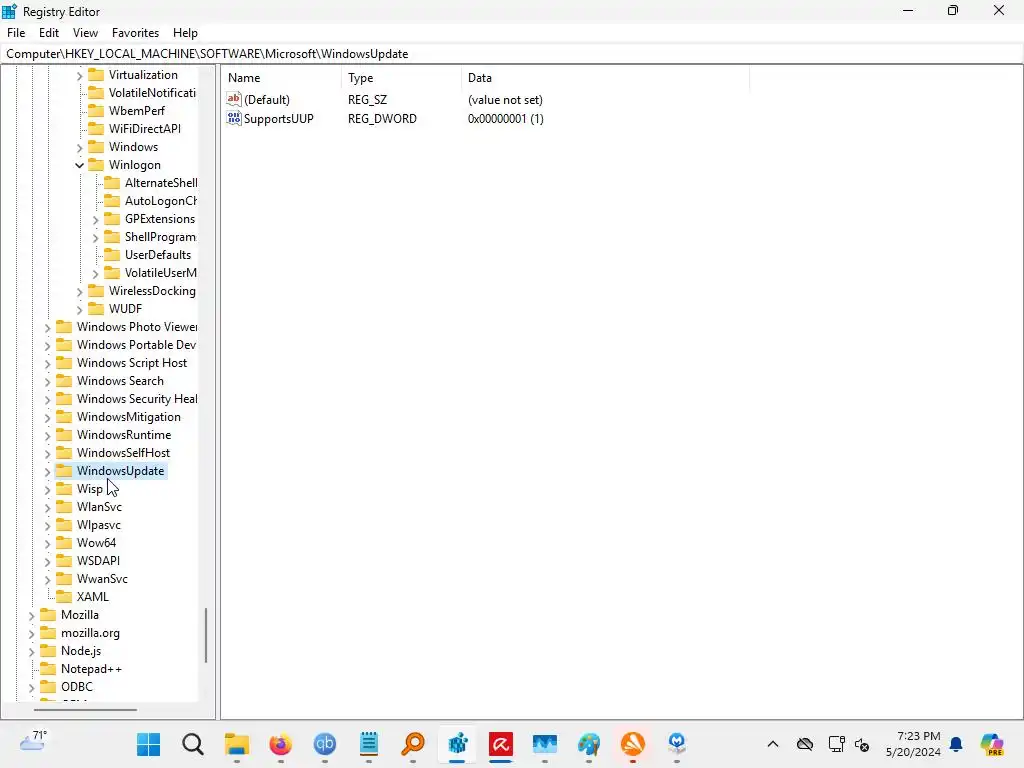Click the tree pane vertical scrollbar
This screenshot has width=1024, height=768.
(206, 635)
